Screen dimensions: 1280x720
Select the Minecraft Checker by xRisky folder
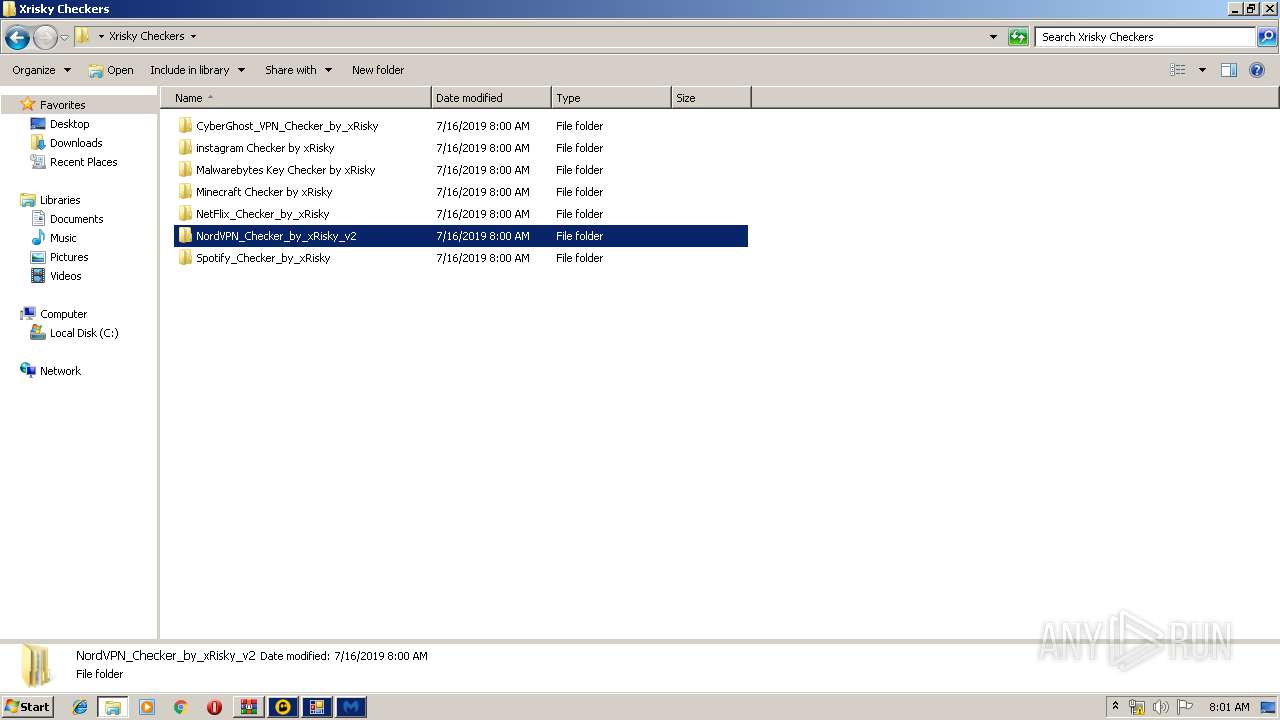click(461, 192)
